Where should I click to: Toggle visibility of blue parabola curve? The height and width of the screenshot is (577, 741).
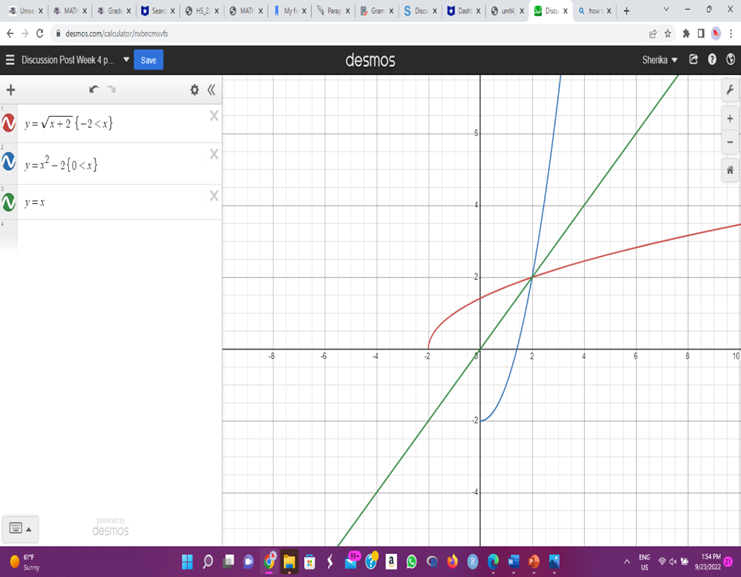9,162
